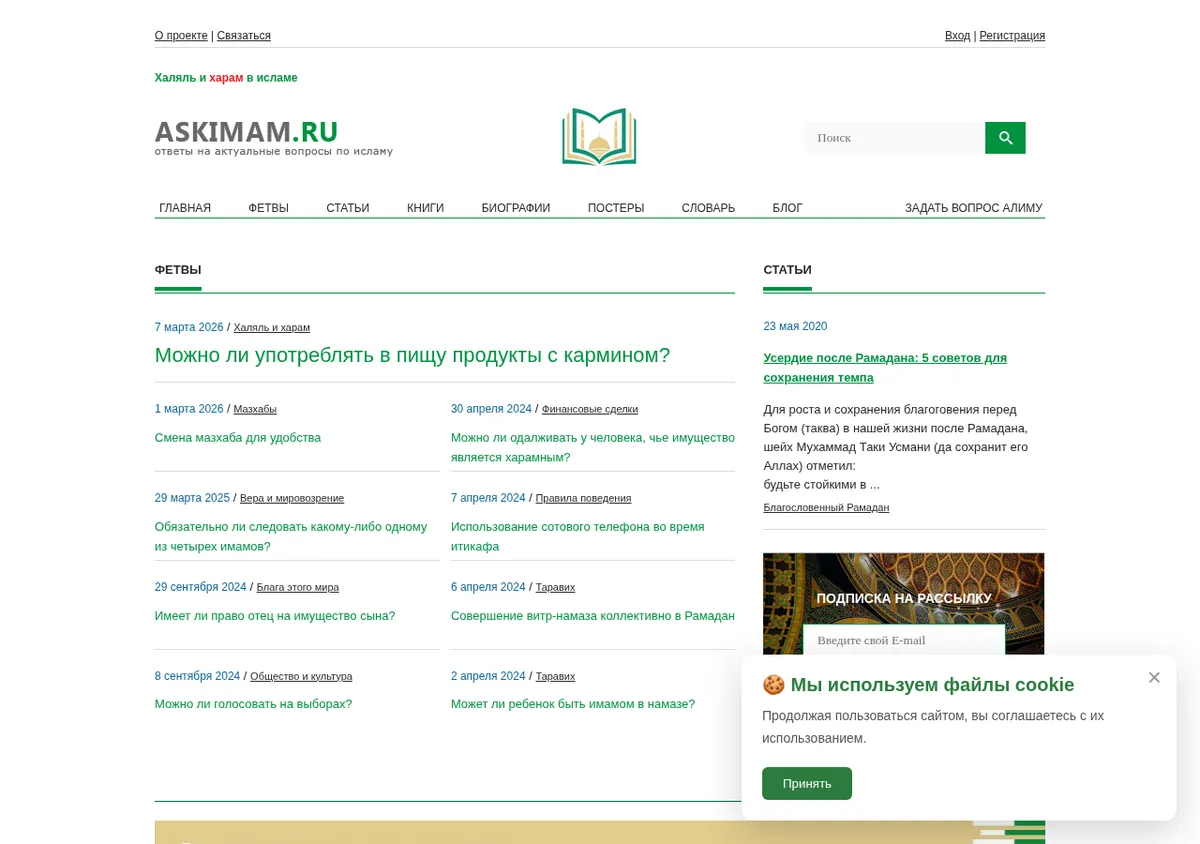Click the Поиск search field
Viewport: 1200px width, 844px height.
point(894,138)
